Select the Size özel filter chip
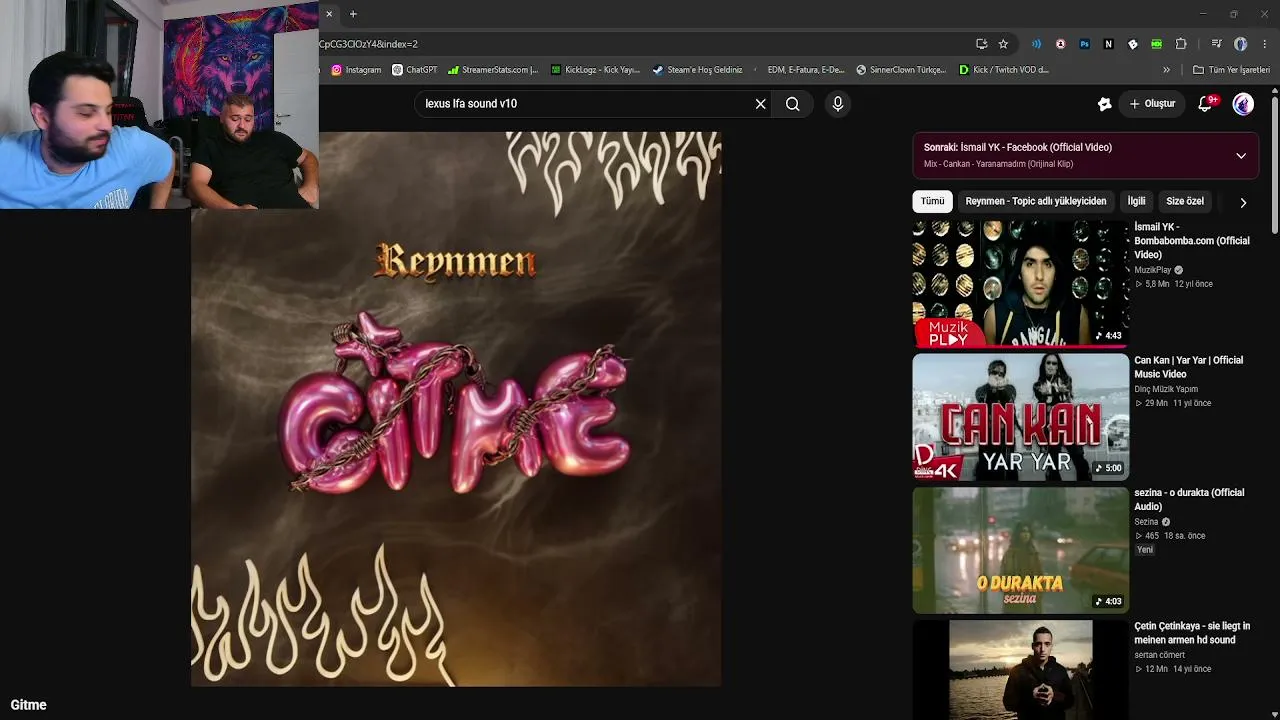Viewport: 1280px width, 720px height. [1185, 201]
